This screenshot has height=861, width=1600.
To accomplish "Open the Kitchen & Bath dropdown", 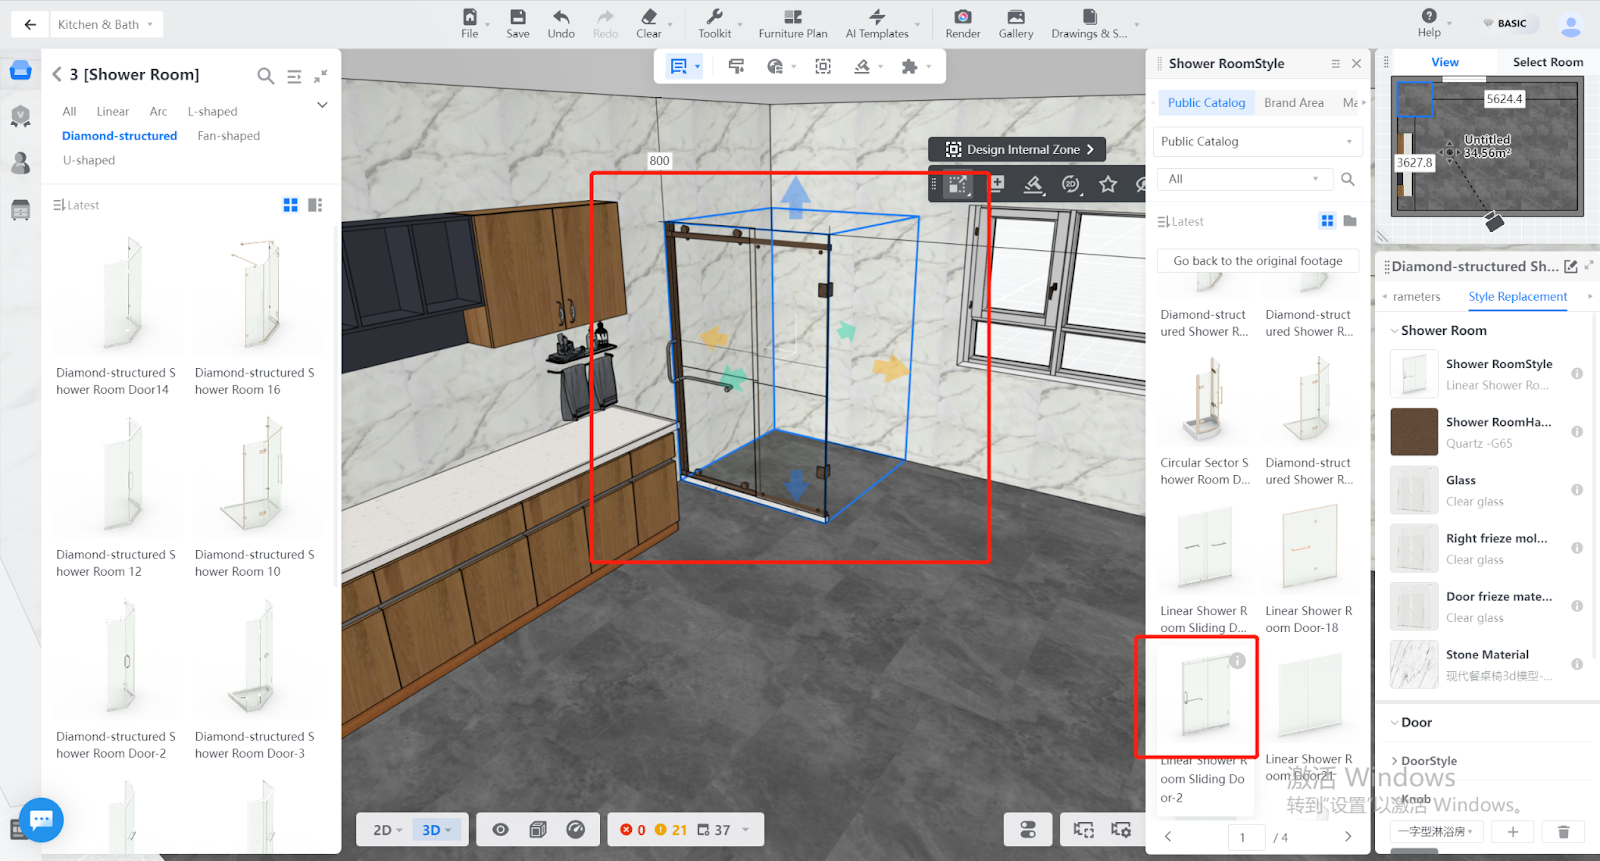I will click(105, 24).
